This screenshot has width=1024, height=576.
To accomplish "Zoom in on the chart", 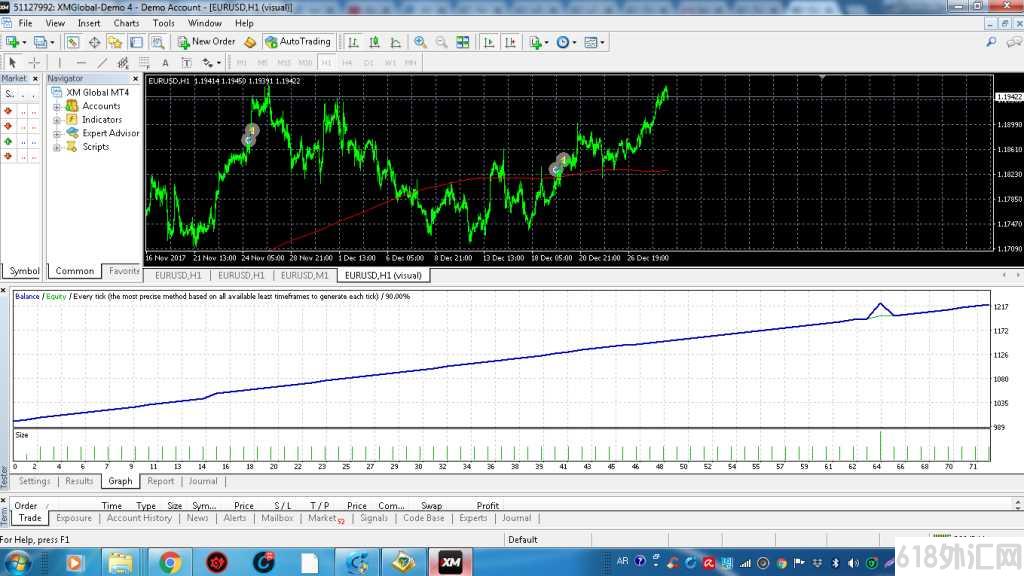I will coord(420,42).
